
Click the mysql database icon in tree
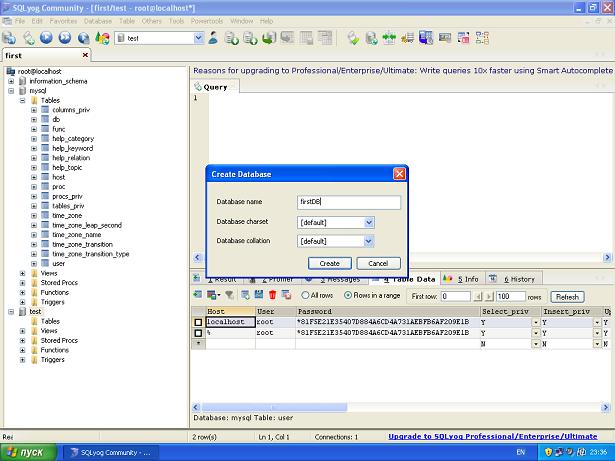coord(23,91)
